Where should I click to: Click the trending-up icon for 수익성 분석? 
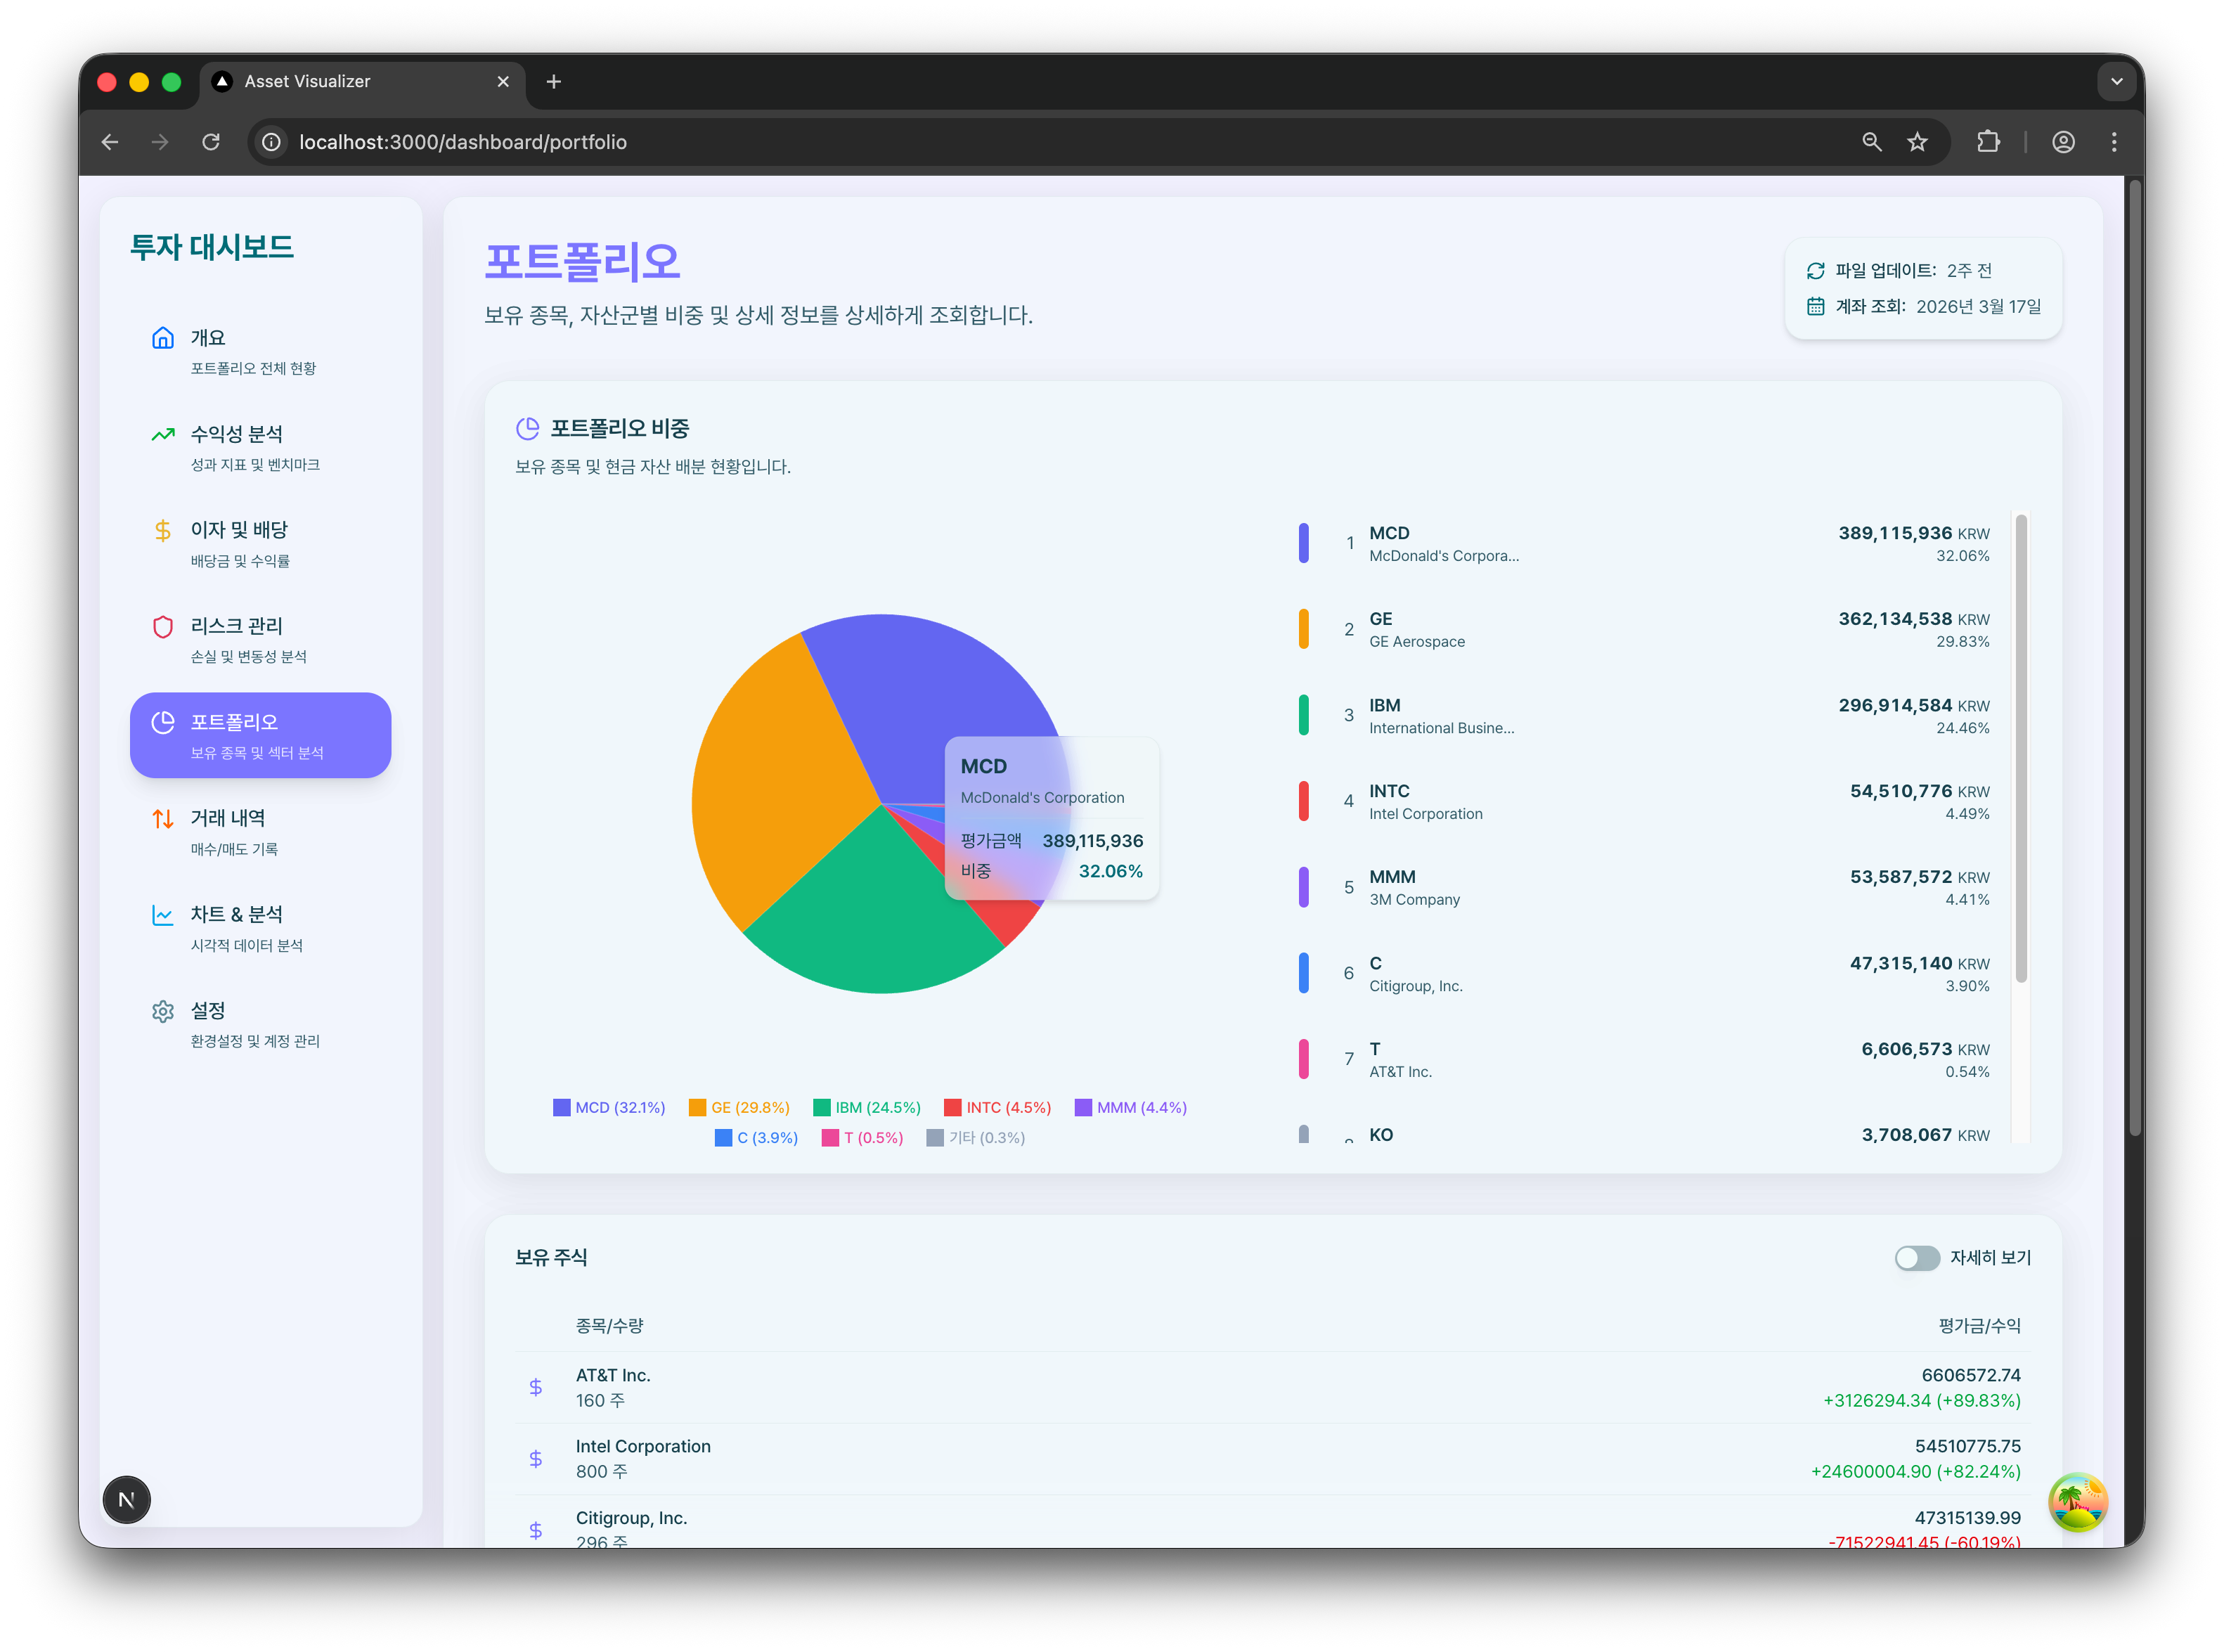click(162, 434)
